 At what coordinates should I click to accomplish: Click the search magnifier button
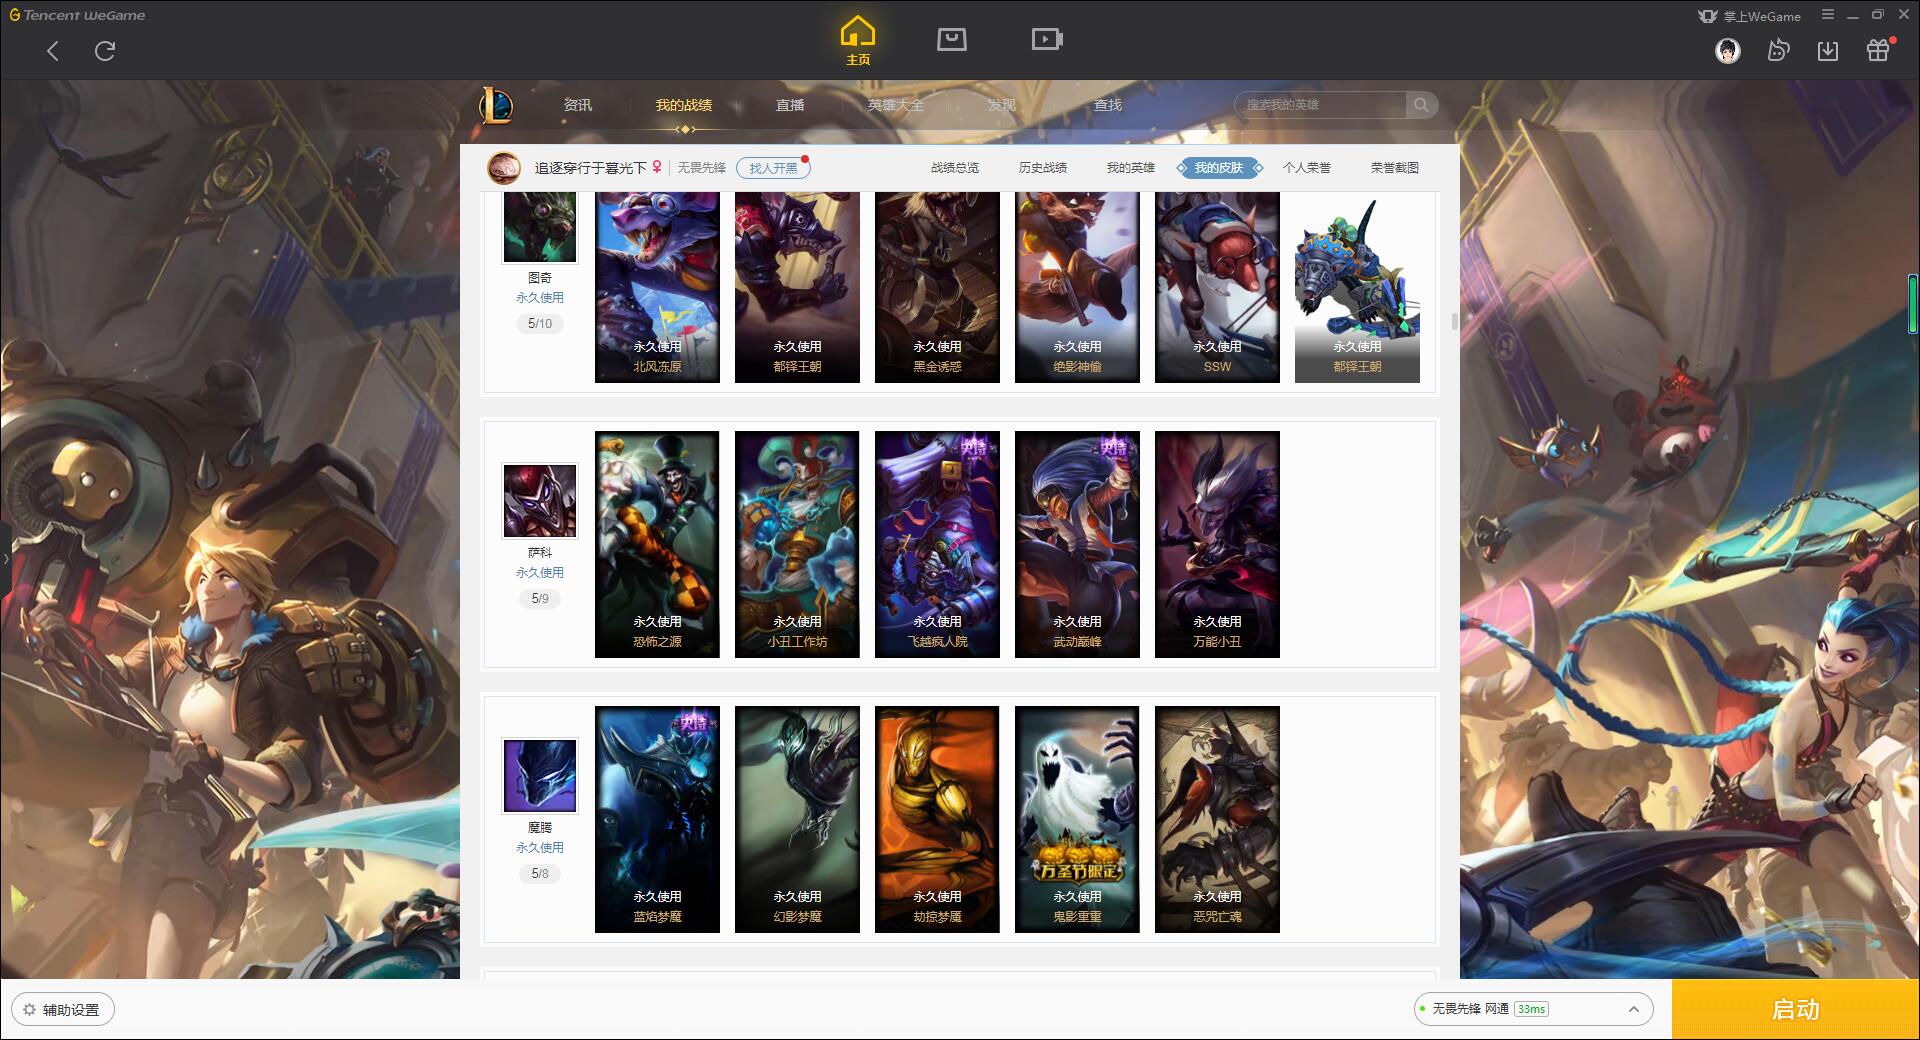(x=1421, y=105)
